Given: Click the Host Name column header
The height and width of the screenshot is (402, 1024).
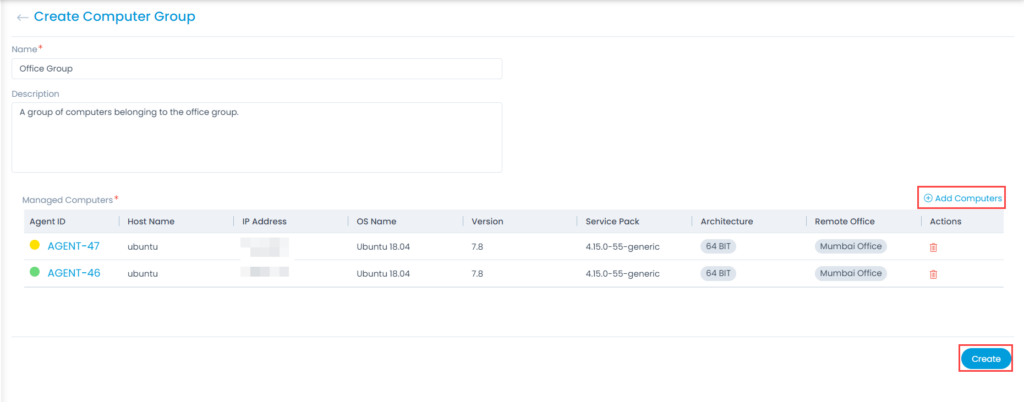Looking at the screenshot, I should pos(151,221).
